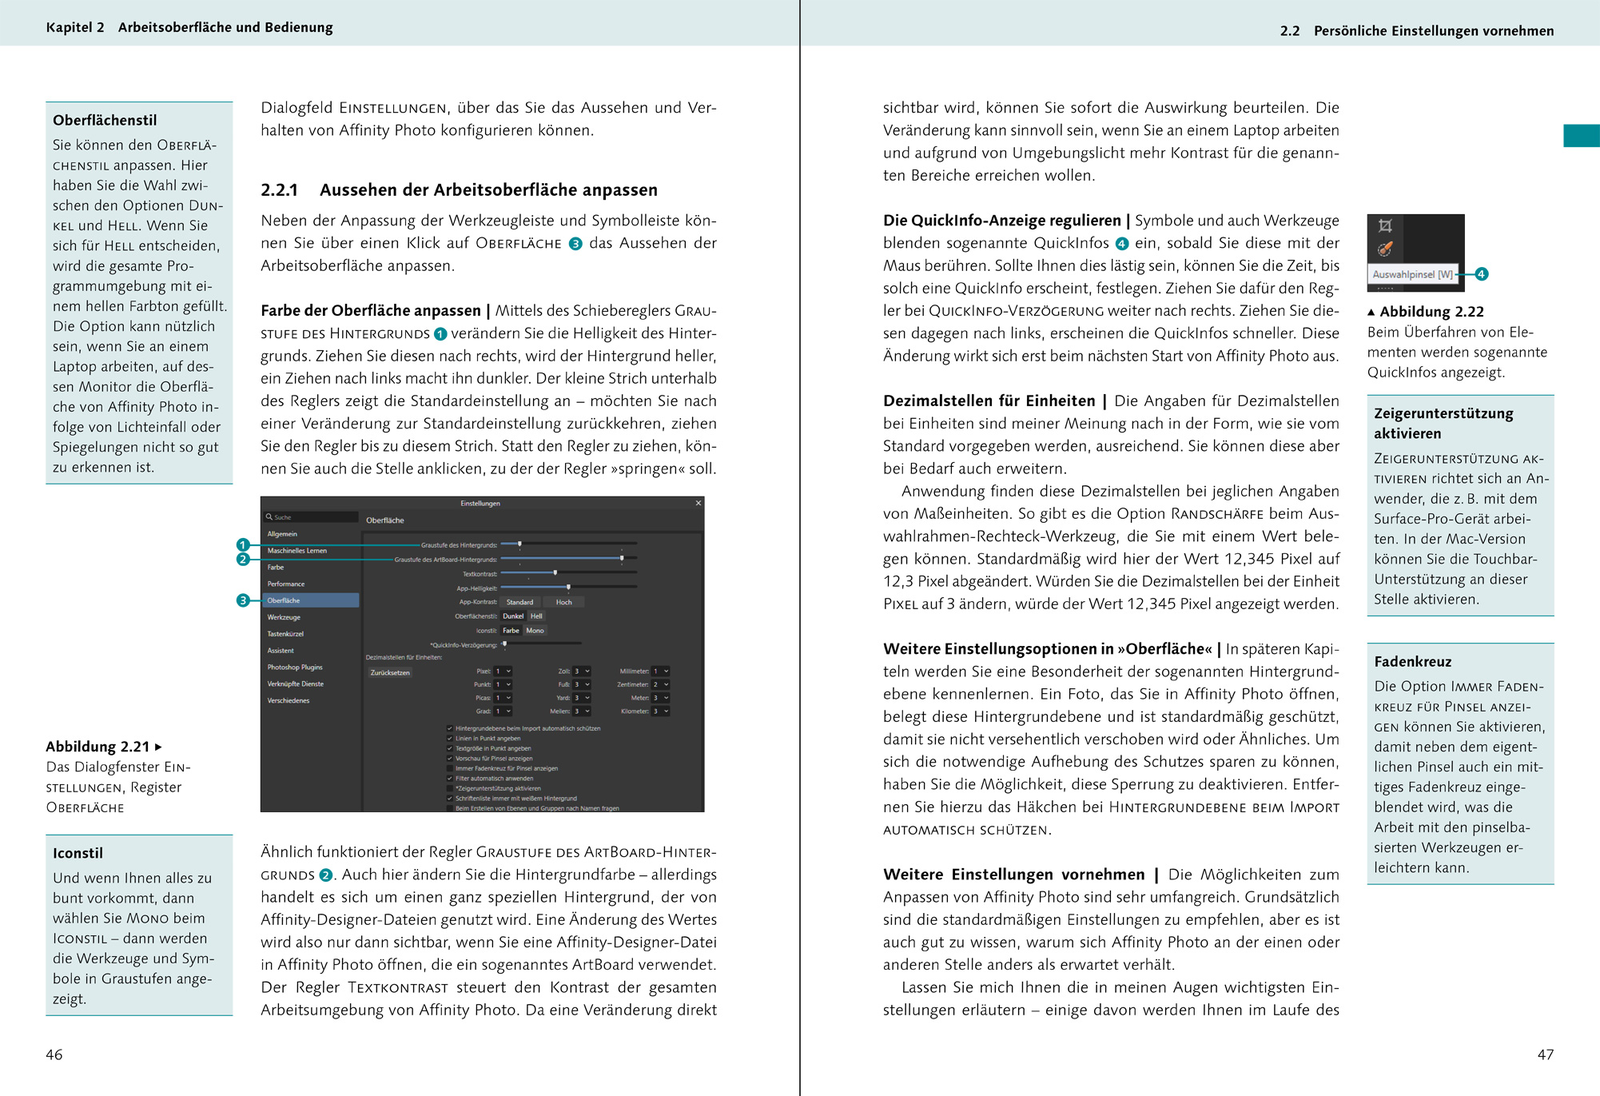
Task: Open the Fuß decimal places dropdown
Action: [x=582, y=684]
